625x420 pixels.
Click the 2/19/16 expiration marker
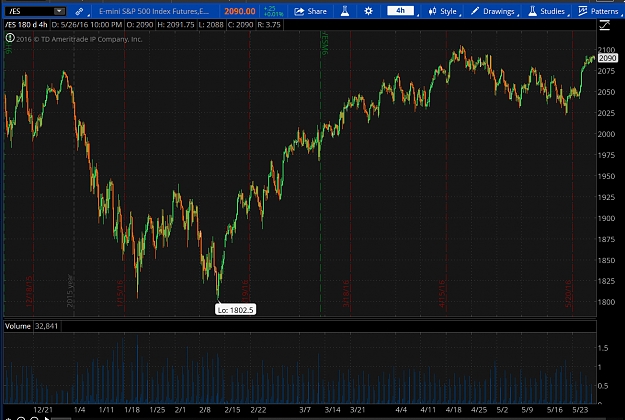(245, 293)
